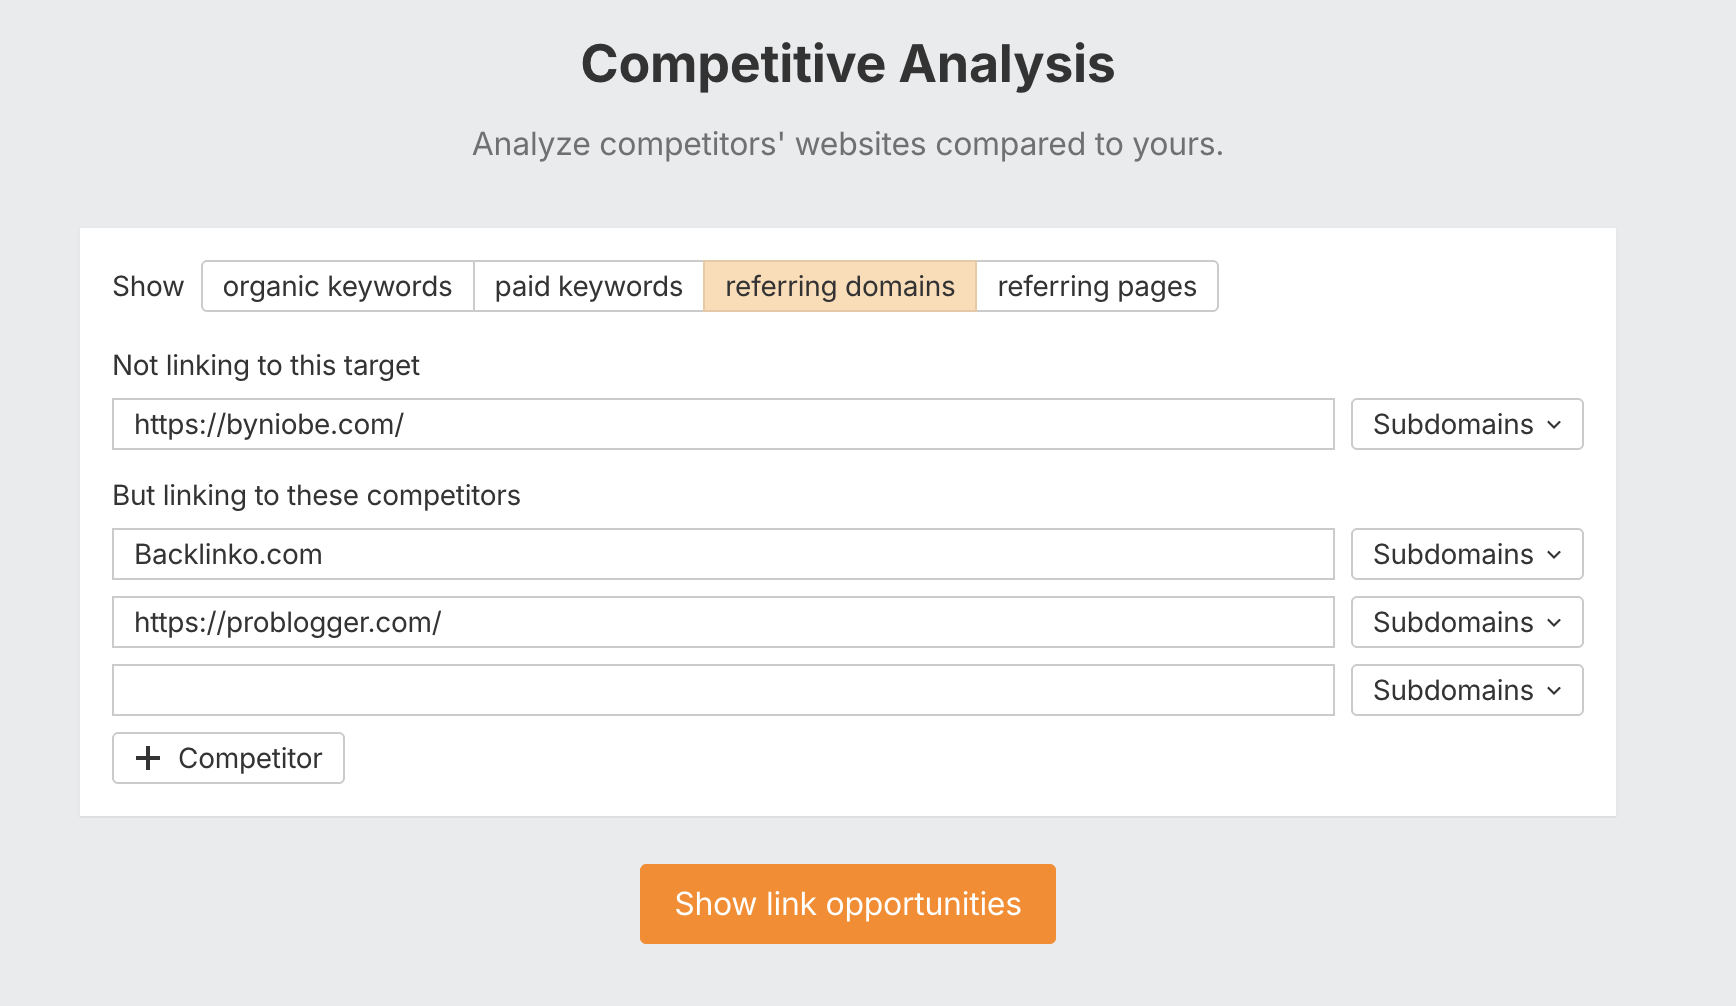This screenshot has width=1736, height=1006.
Task: Click the chevron beside target Subdomains dropdown
Action: 1554,425
